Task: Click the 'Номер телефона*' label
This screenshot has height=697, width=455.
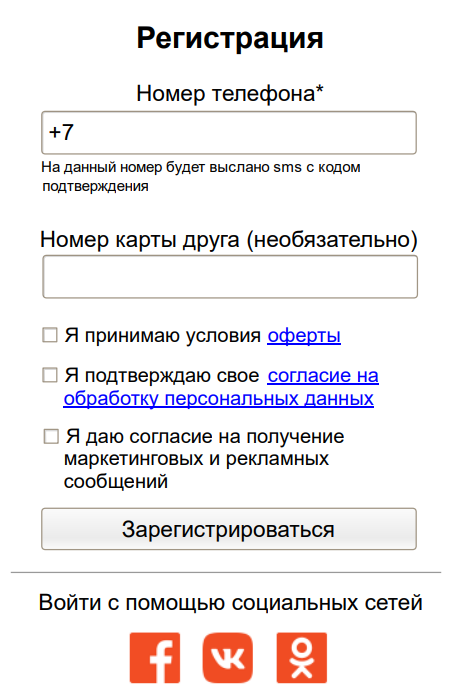Action: pos(230,94)
